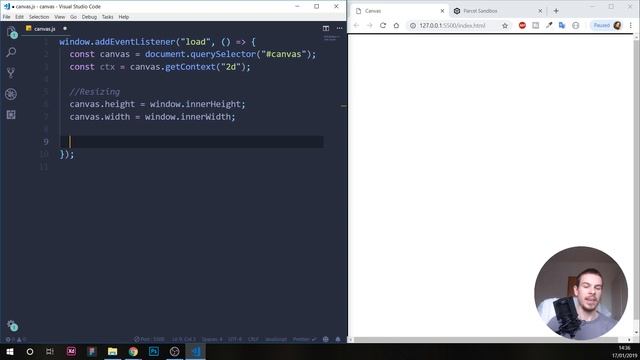Place cursor on empty line 9
Viewport: 640px width, 360px height.
192,142
